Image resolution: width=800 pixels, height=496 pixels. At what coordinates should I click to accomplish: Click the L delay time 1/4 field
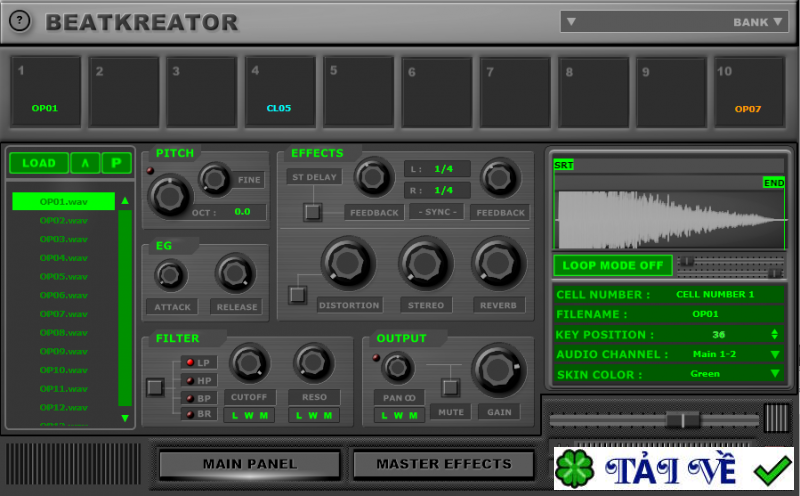(x=438, y=169)
